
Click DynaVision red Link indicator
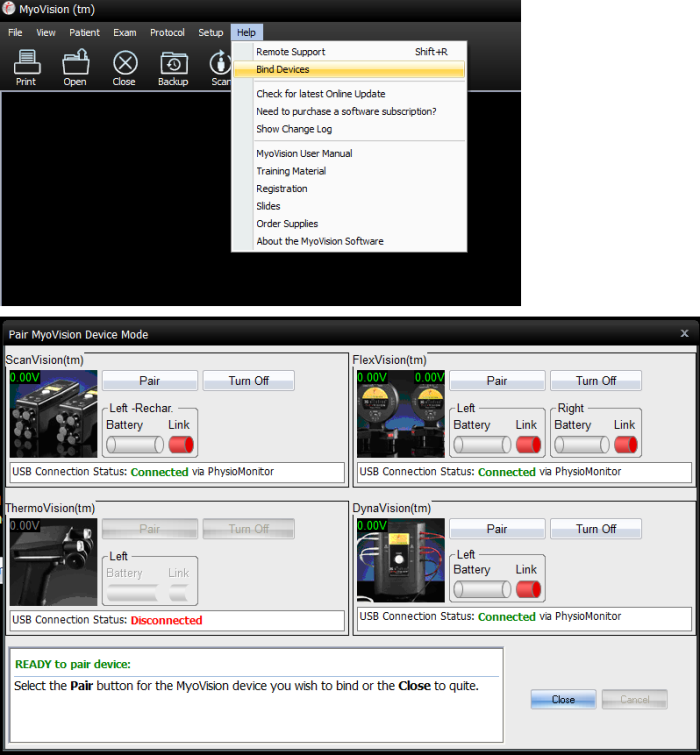(x=529, y=589)
